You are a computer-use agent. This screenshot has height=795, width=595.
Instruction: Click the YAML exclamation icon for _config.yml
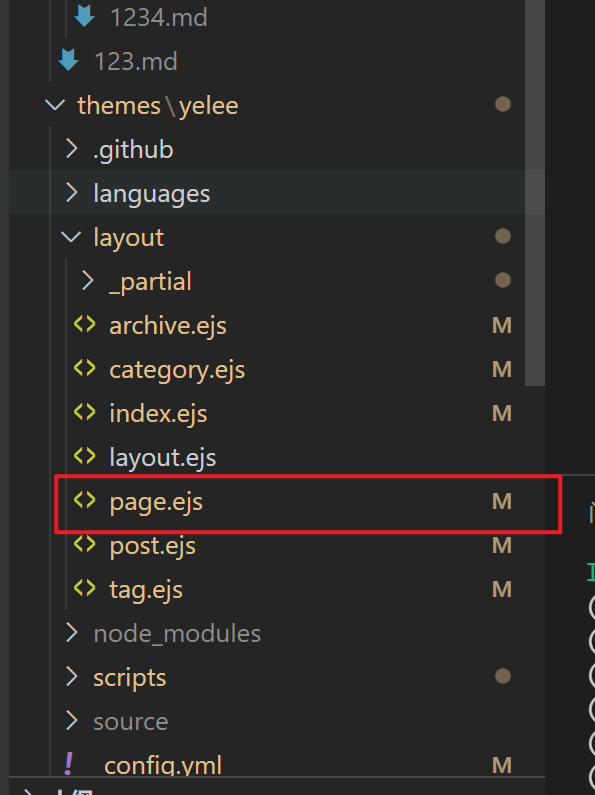68,764
